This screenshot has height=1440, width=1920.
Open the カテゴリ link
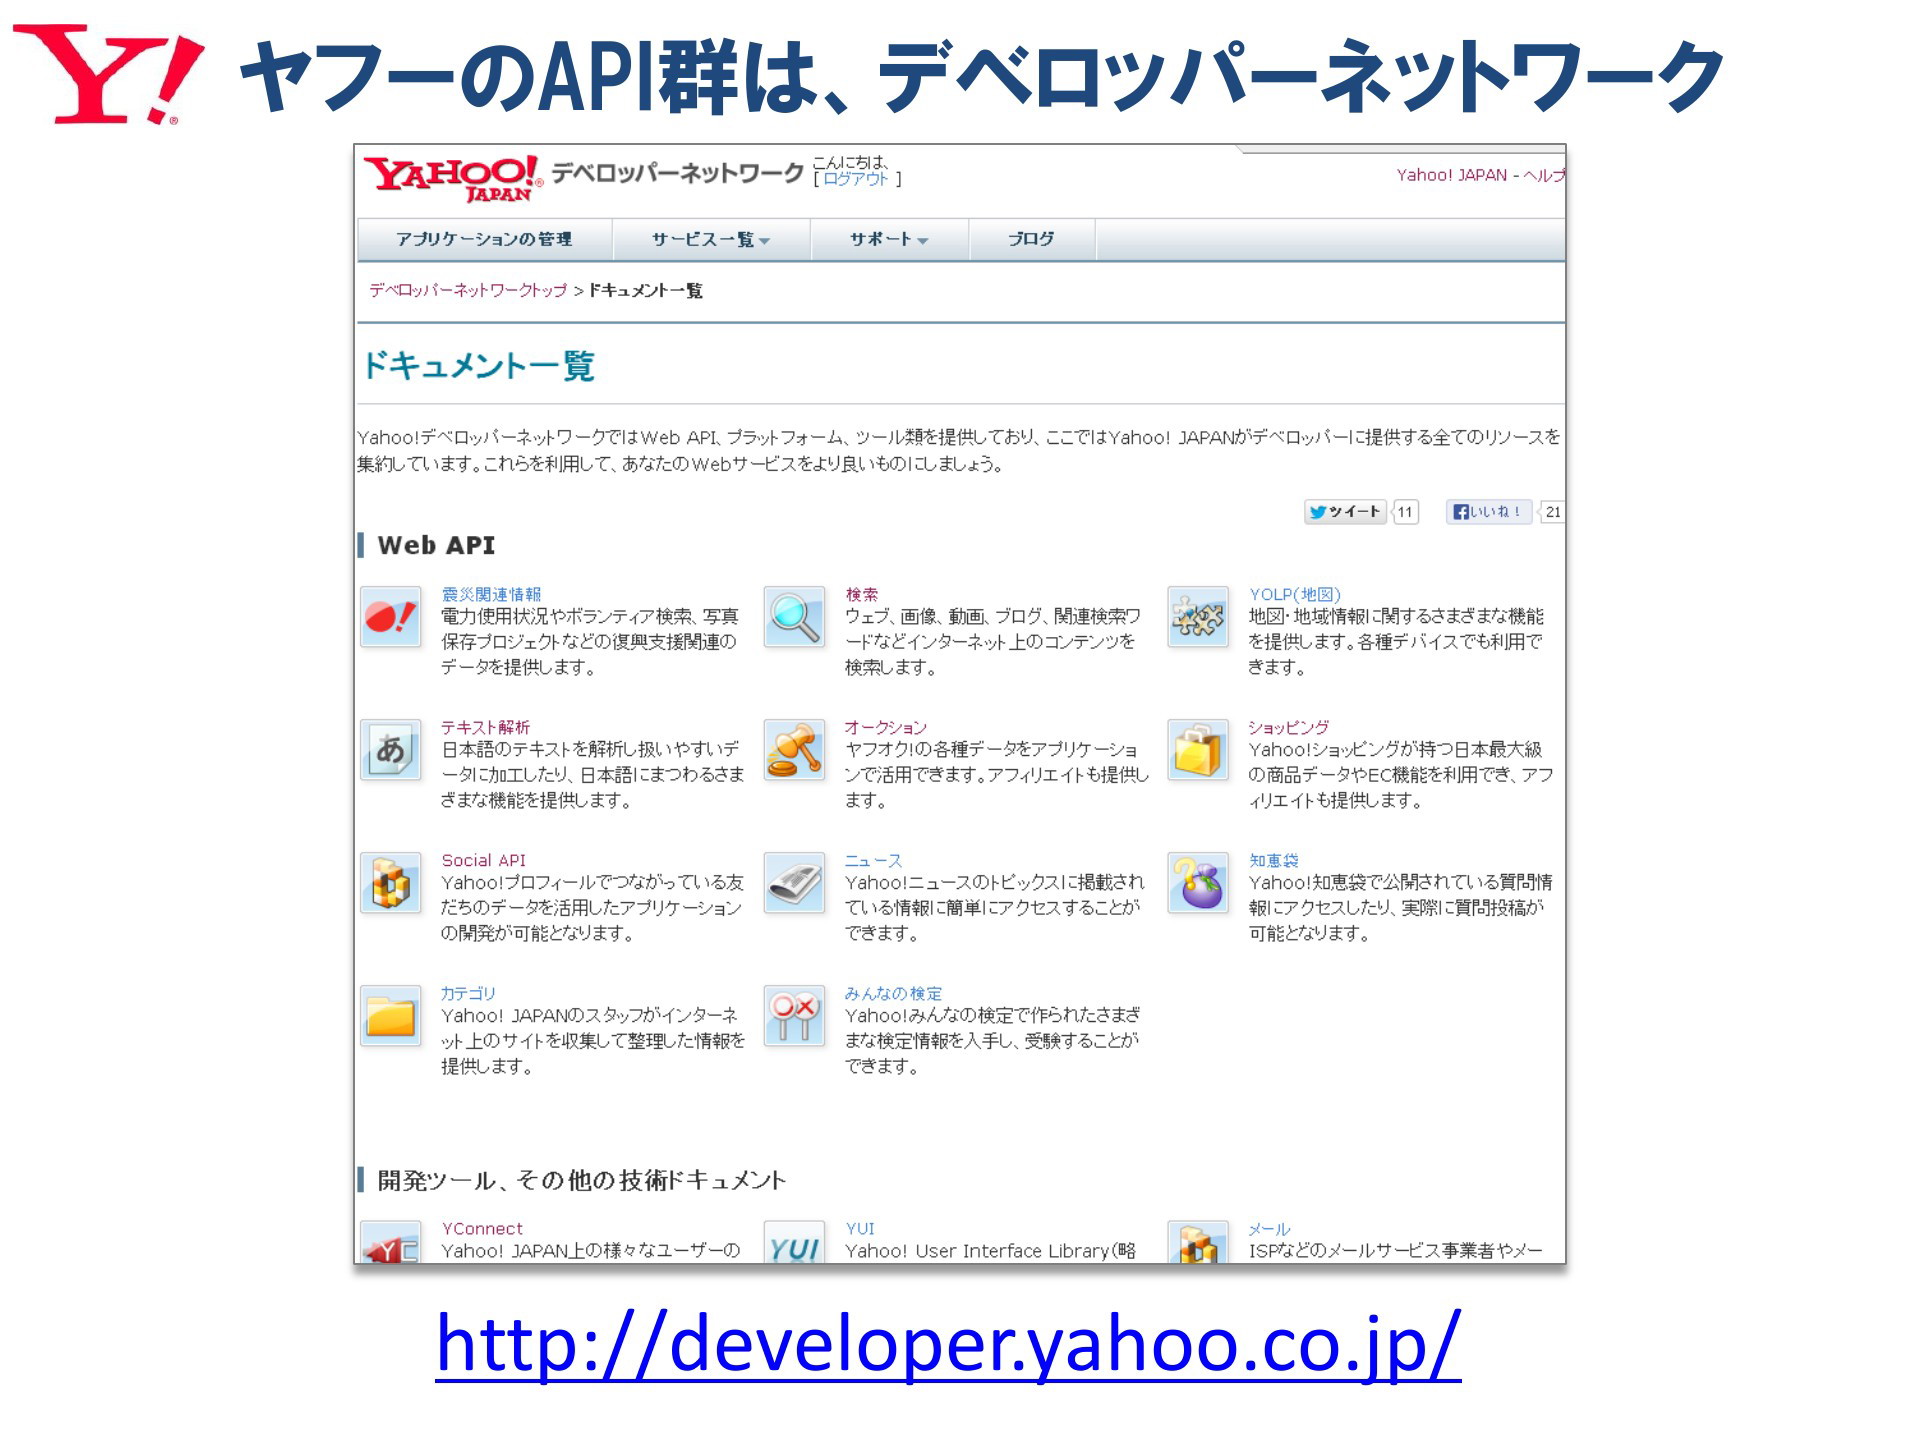[x=468, y=993]
